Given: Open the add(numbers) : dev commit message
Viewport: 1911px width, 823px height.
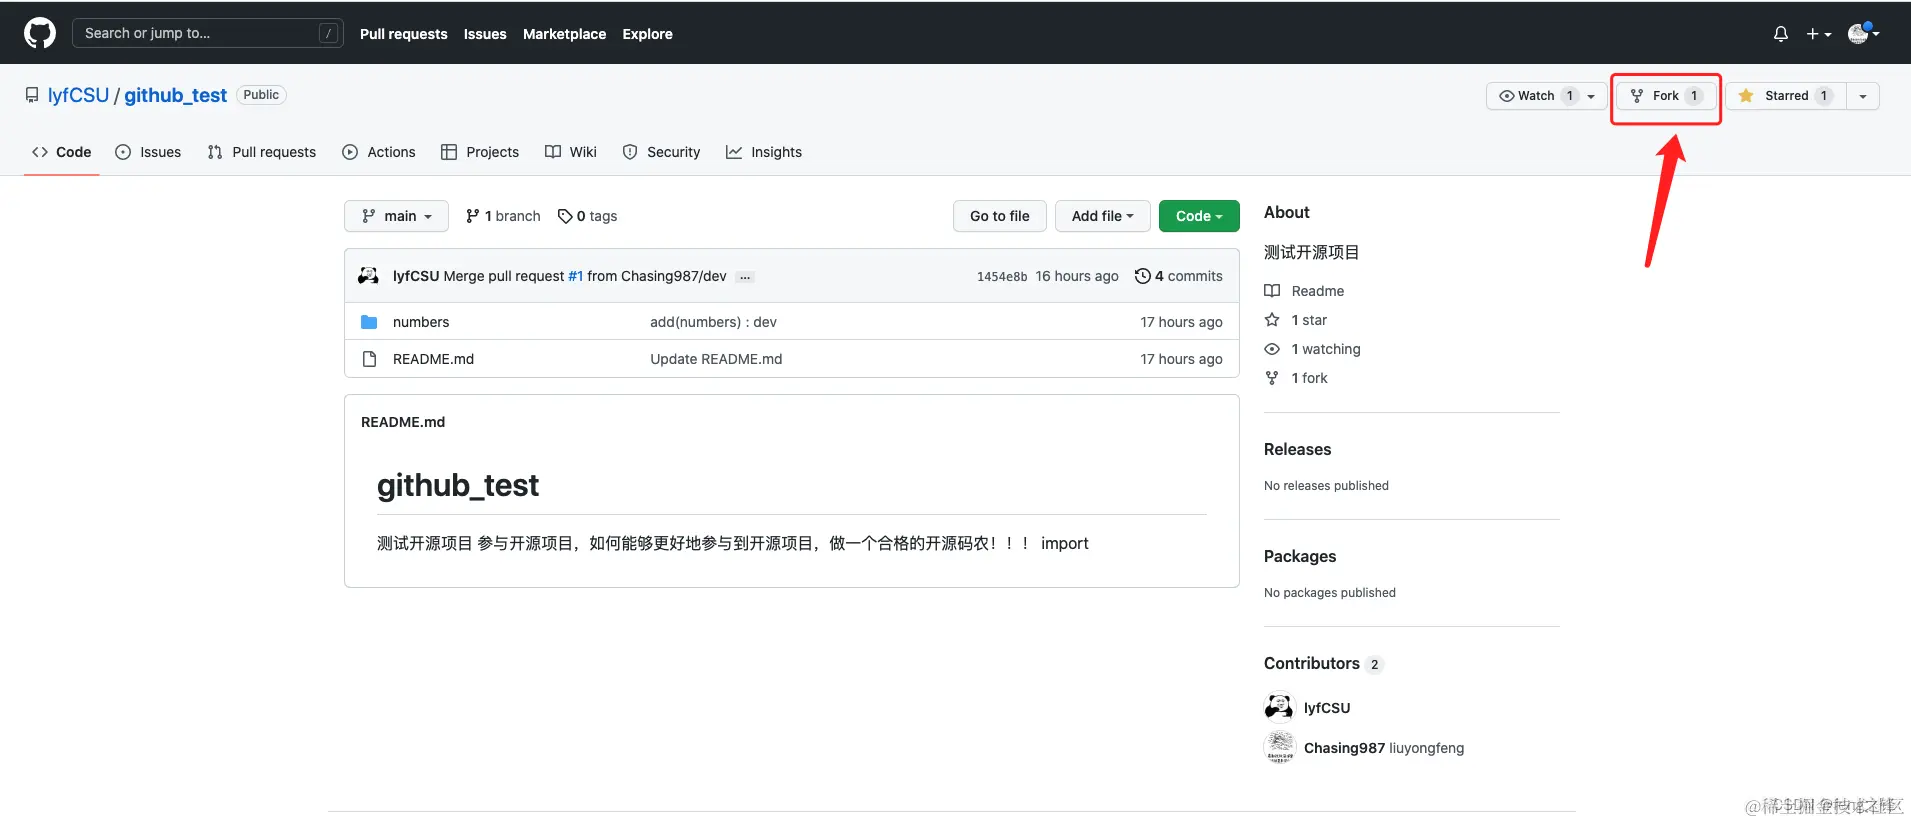Looking at the screenshot, I should point(713,322).
